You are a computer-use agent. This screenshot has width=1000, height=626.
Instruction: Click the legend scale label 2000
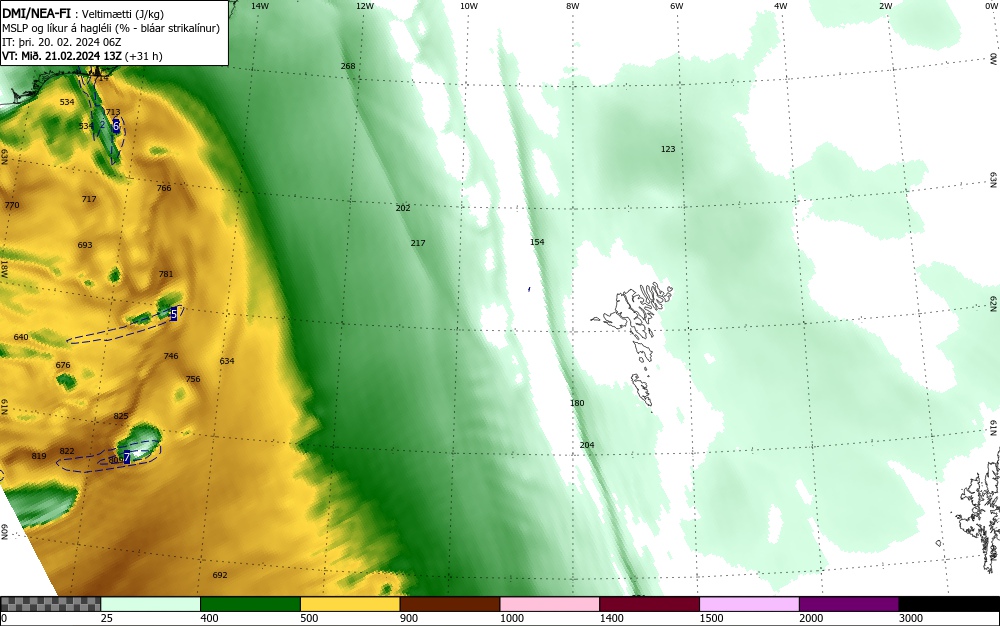pos(811,618)
